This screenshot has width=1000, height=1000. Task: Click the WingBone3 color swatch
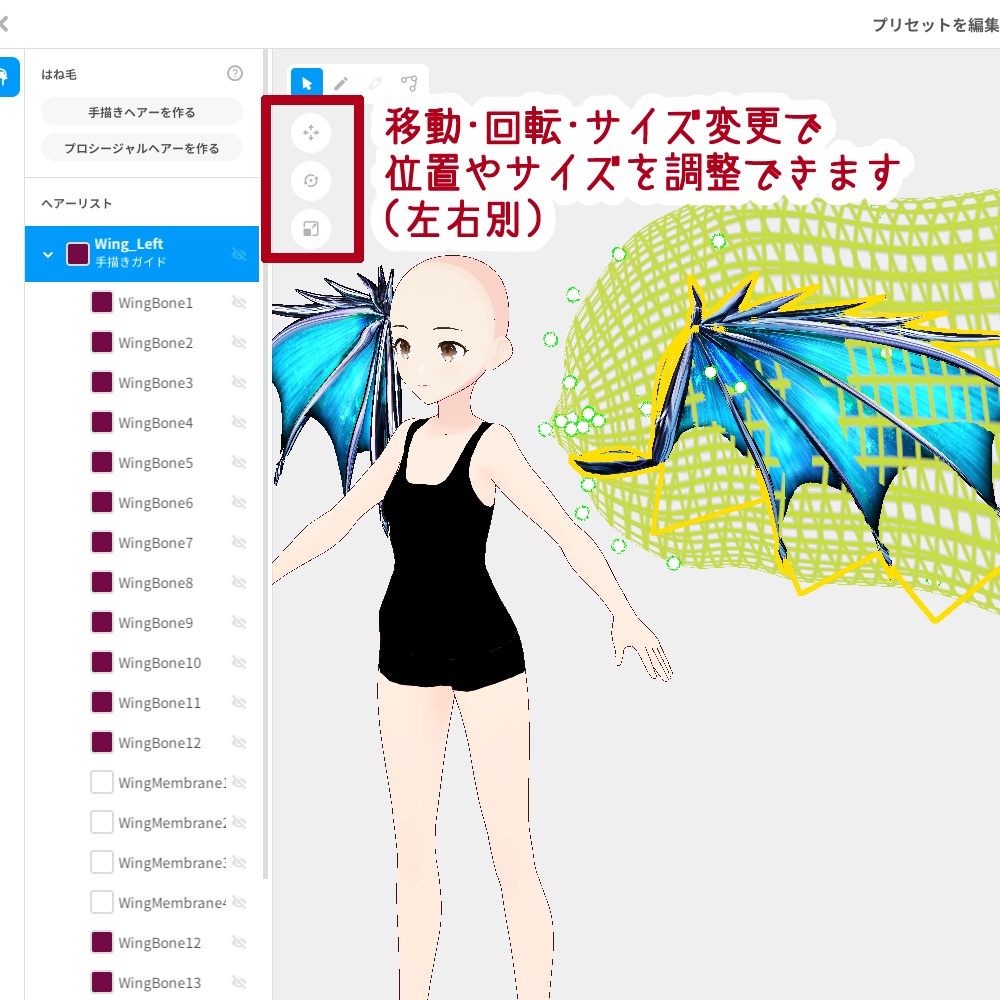tap(101, 382)
